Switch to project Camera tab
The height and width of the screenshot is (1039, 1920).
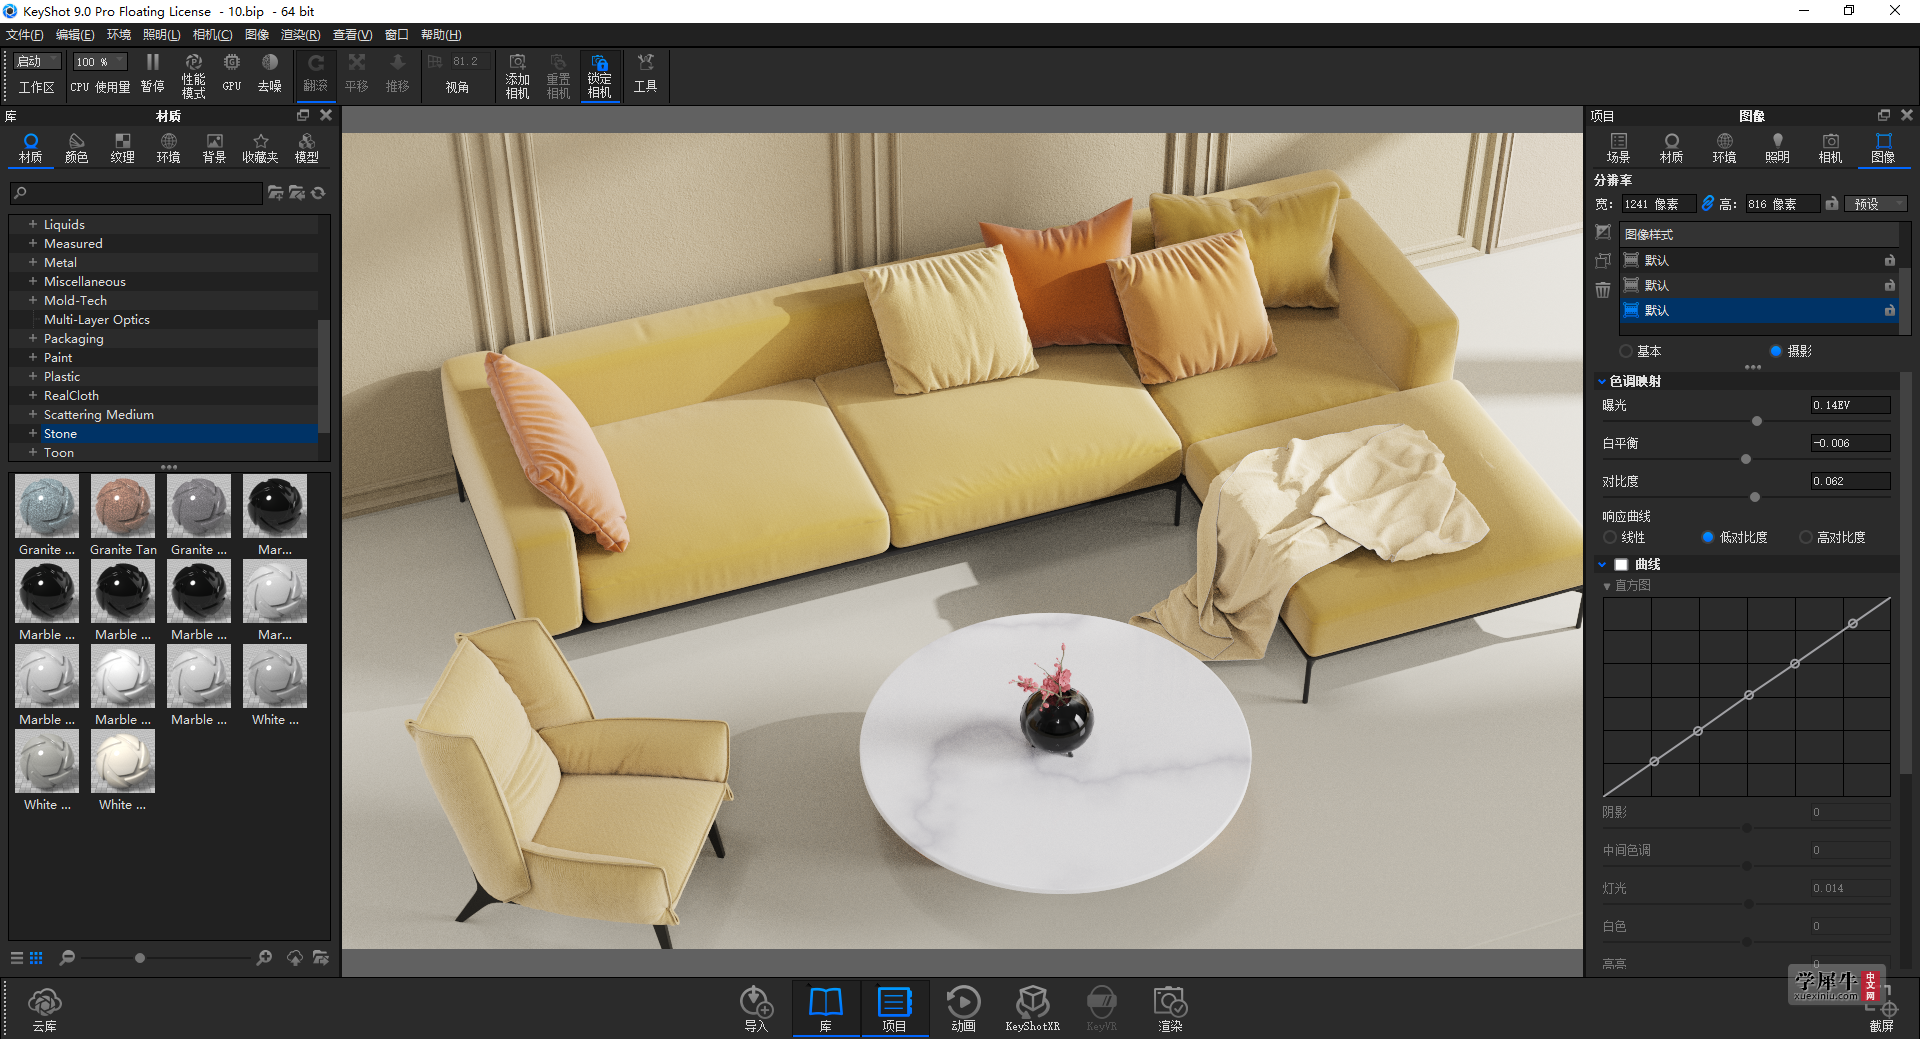pyautogui.click(x=1830, y=148)
